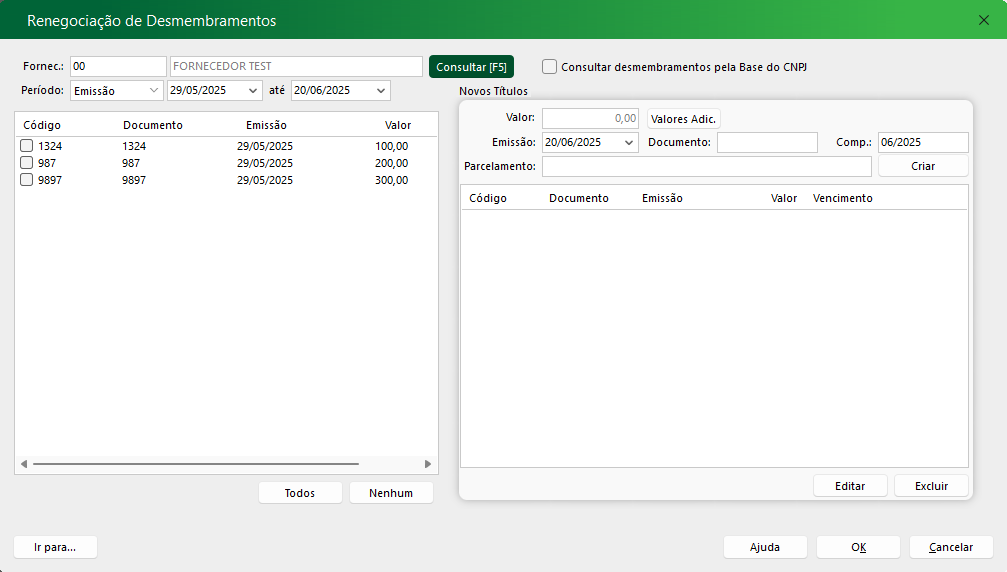Expand the start date picker 29/05/2025
1007x572 pixels.
(x=253, y=91)
